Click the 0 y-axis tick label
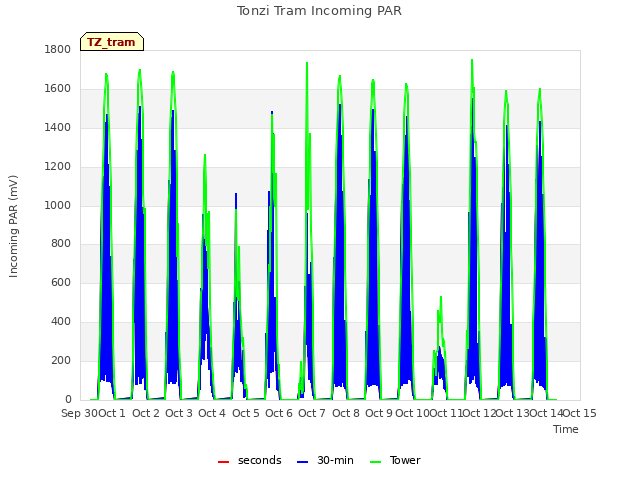 tap(68, 399)
